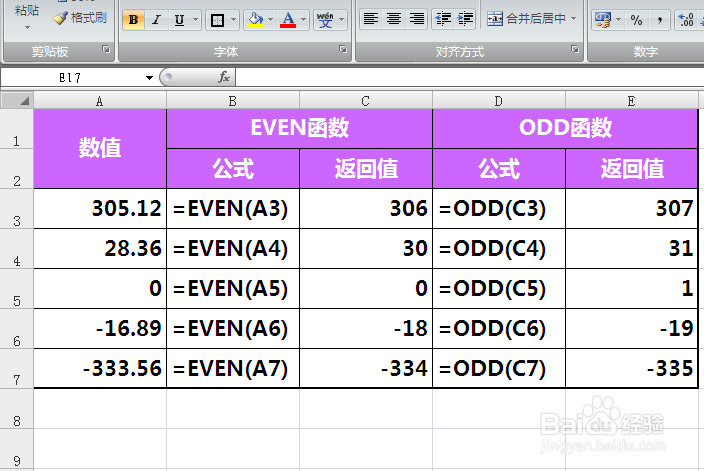Viewport: 704px width, 471px height.
Task: Open paste options dropdown arrow
Action: click(27, 28)
